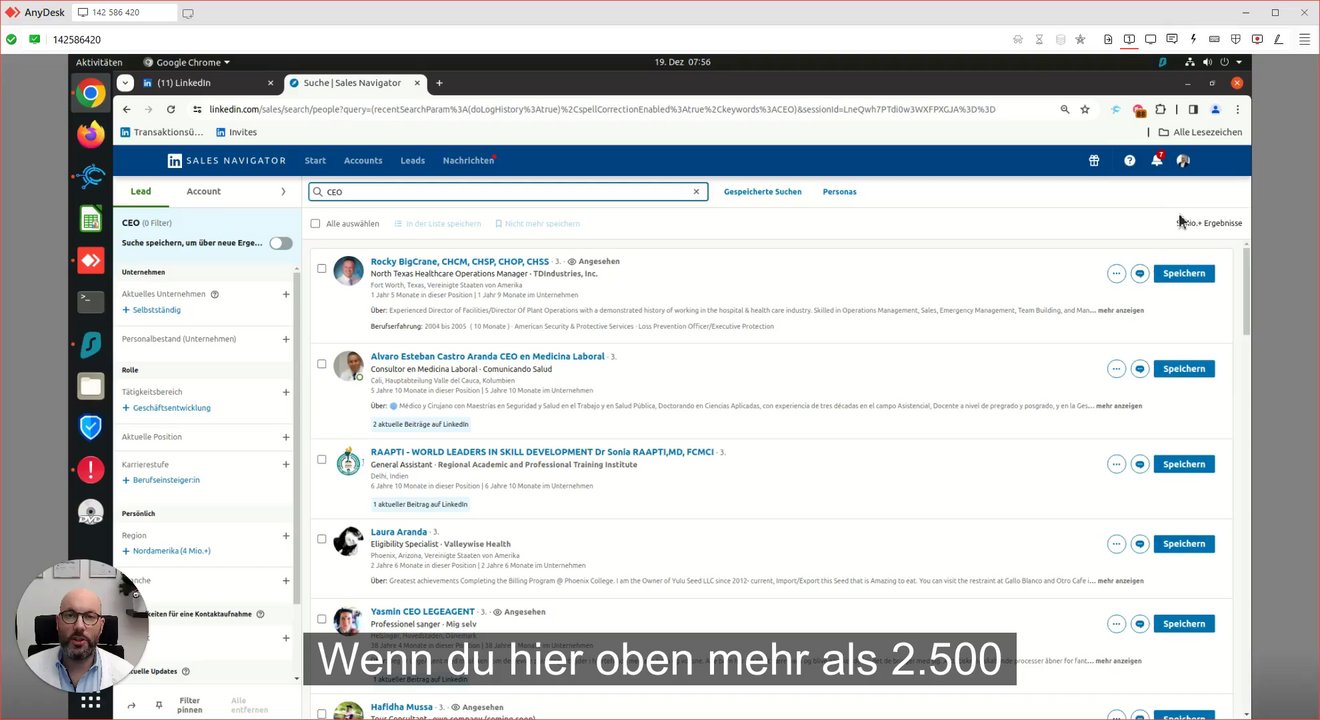Expand the 'Aktuelles Unternehmen' filter

286,294
